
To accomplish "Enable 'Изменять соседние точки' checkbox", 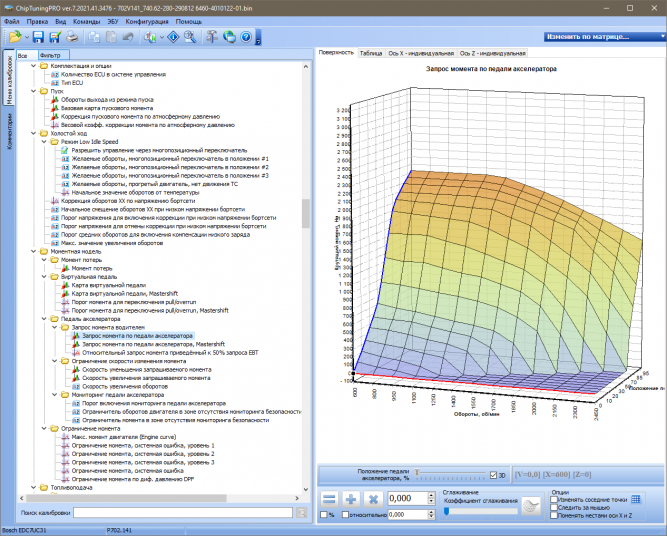I will 554,499.
